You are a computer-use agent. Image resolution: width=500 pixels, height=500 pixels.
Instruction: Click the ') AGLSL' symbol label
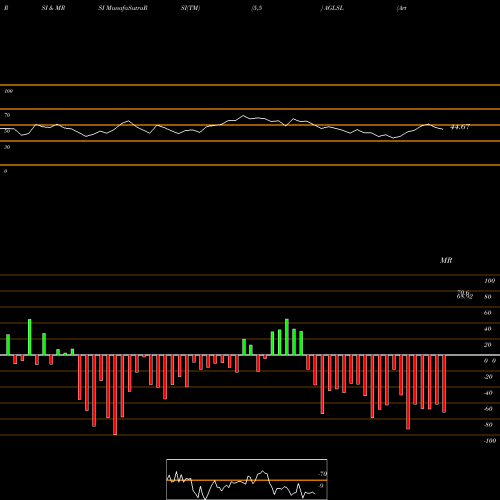(332, 8)
